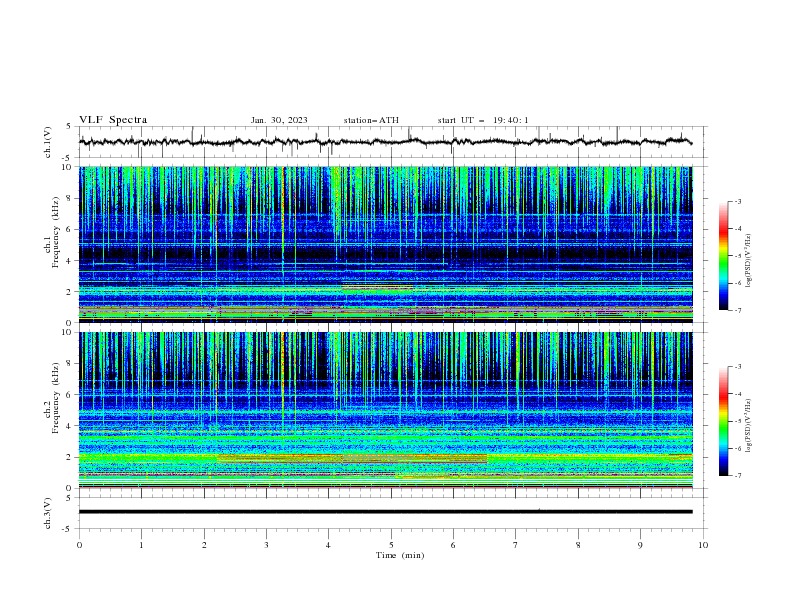
Task: Click the time axis tick label '7'
Action: coord(516,545)
